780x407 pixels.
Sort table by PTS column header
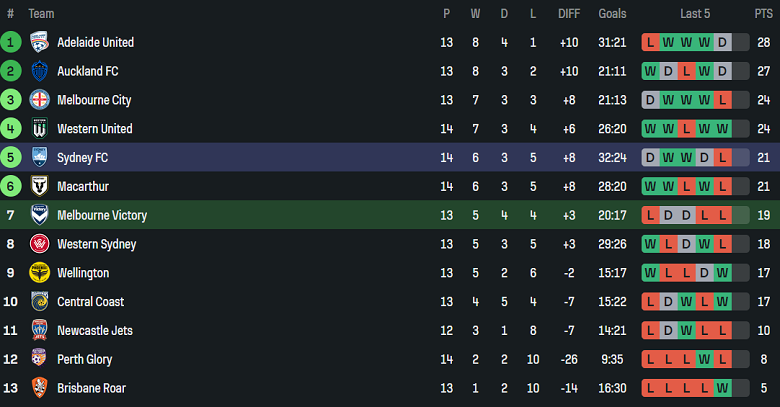pyautogui.click(x=763, y=14)
